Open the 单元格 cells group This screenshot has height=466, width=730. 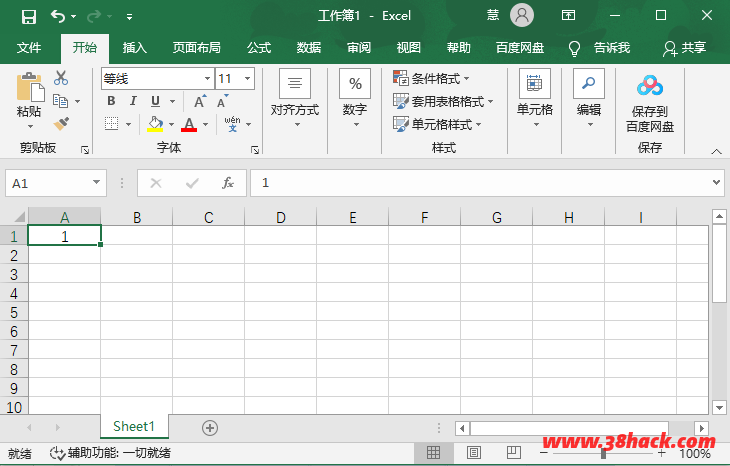535,98
